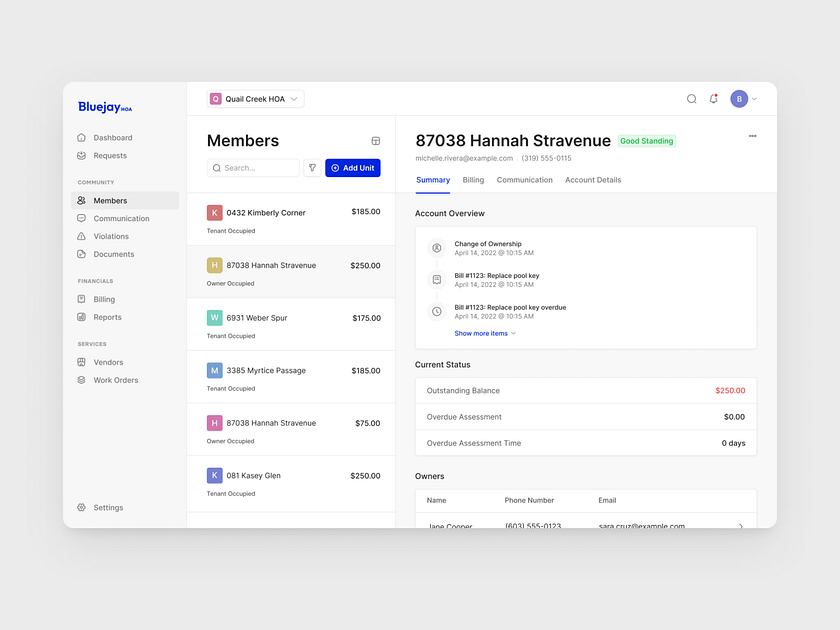Switch to the Account Details tab
This screenshot has width=840, height=630.
593,180
